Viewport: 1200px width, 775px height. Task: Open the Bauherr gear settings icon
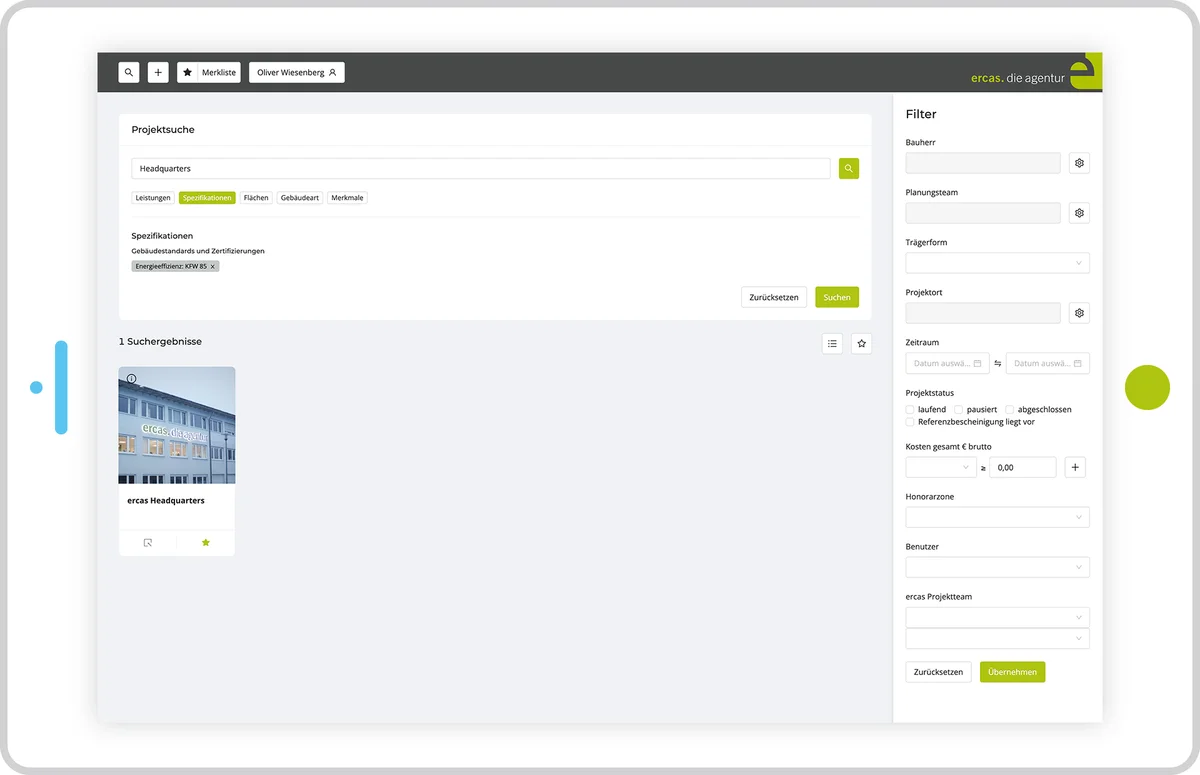coord(1078,162)
